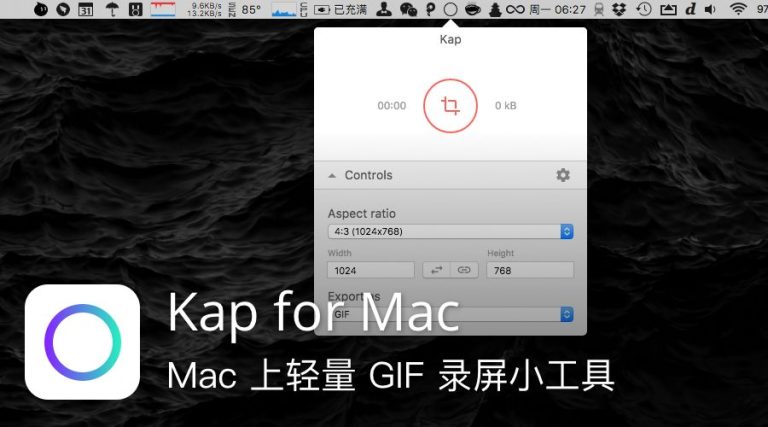Swap width and height with arrows button
Image resolution: width=768 pixels, height=427 pixels.
(x=436, y=270)
